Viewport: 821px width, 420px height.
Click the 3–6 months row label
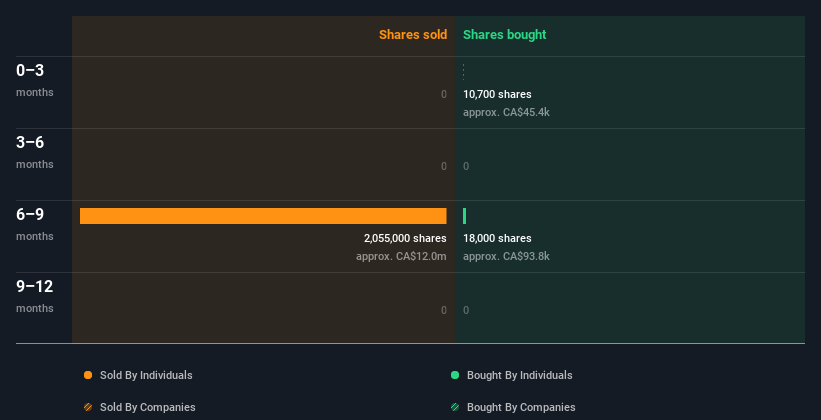[31, 143]
